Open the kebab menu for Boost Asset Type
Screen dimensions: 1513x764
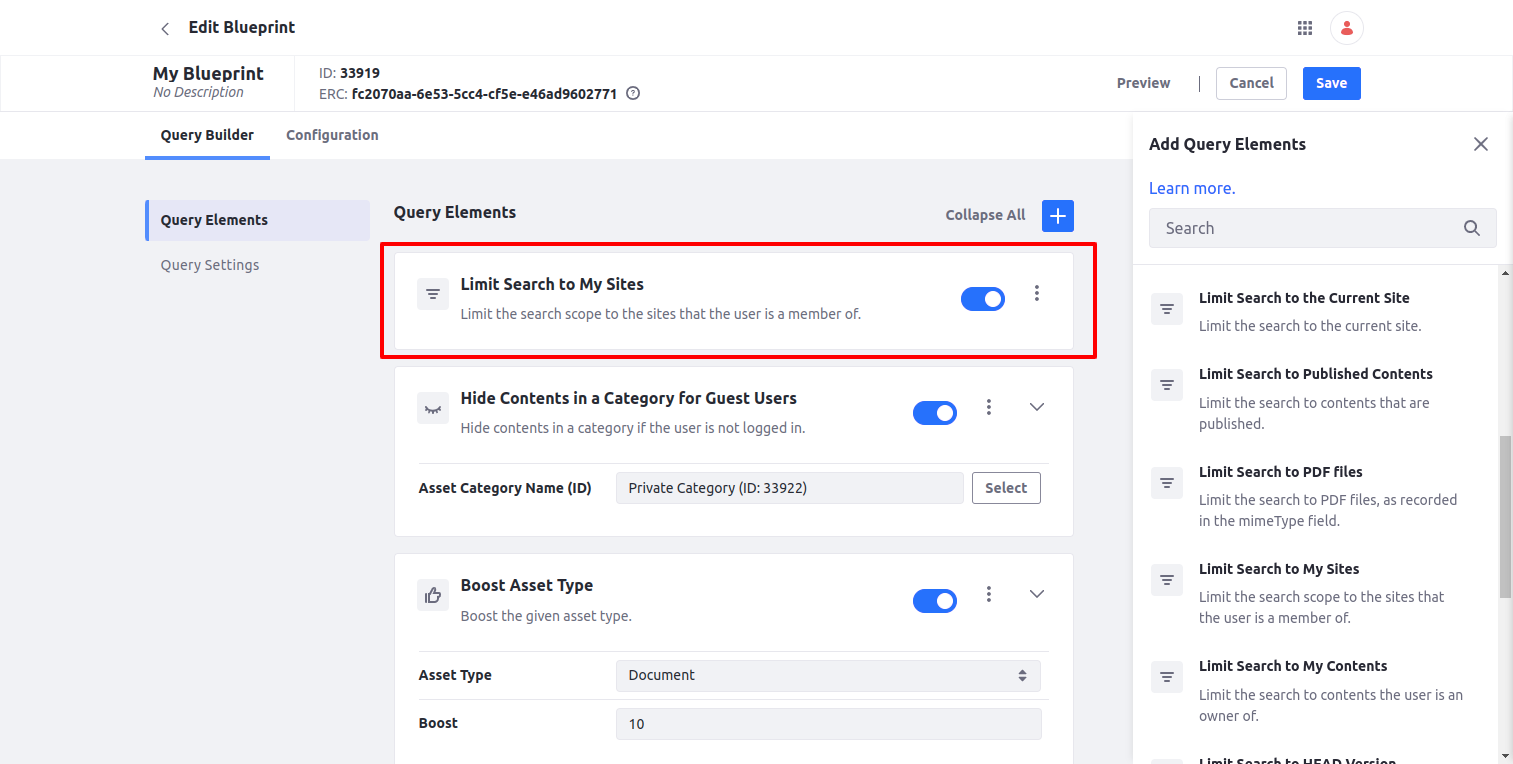click(989, 594)
